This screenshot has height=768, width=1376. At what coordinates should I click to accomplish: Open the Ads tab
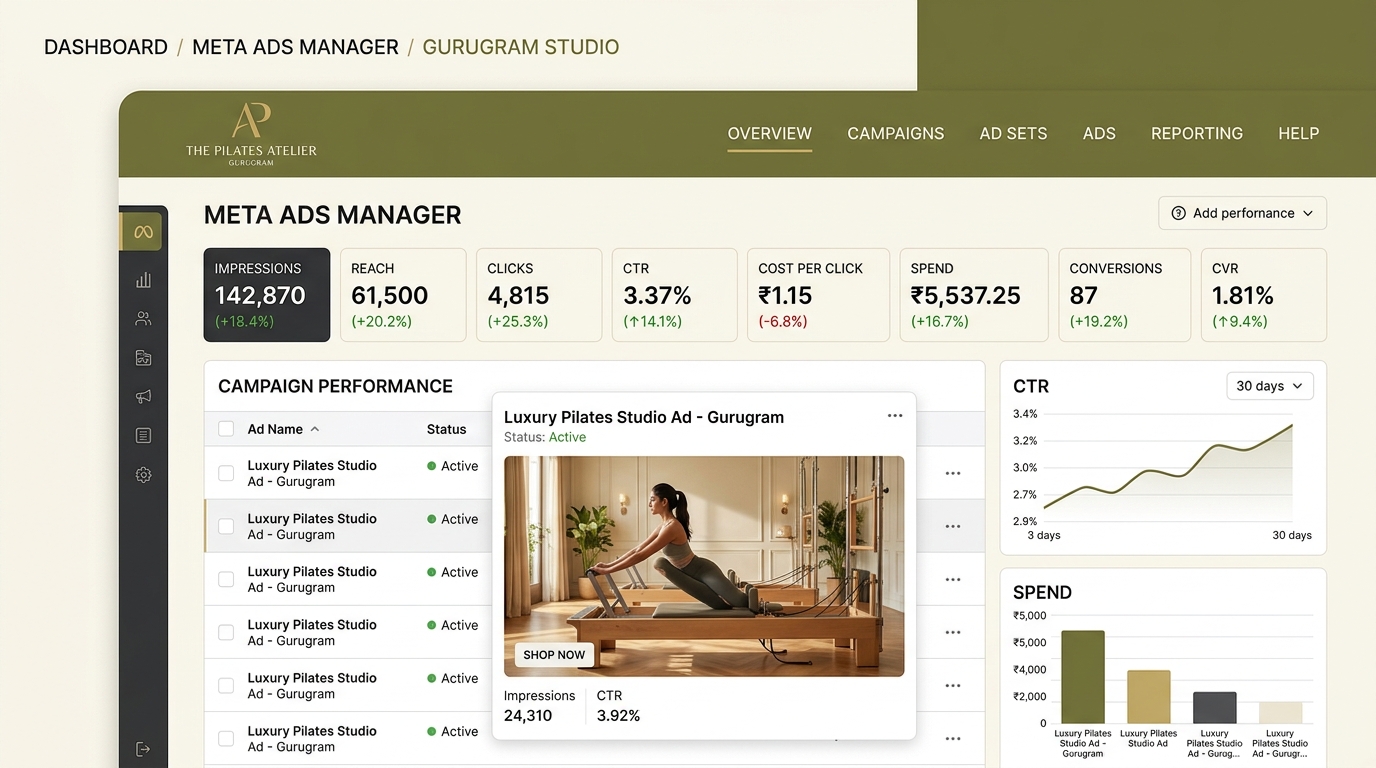point(1099,134)
